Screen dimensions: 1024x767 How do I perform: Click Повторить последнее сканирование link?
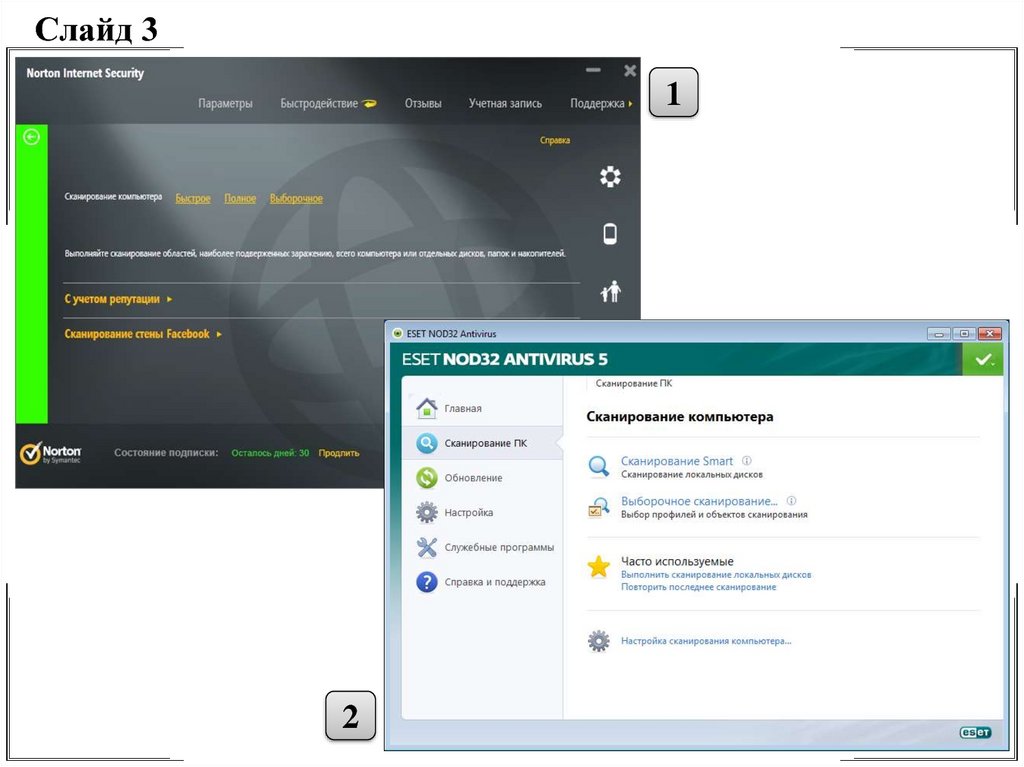point(698,587)
